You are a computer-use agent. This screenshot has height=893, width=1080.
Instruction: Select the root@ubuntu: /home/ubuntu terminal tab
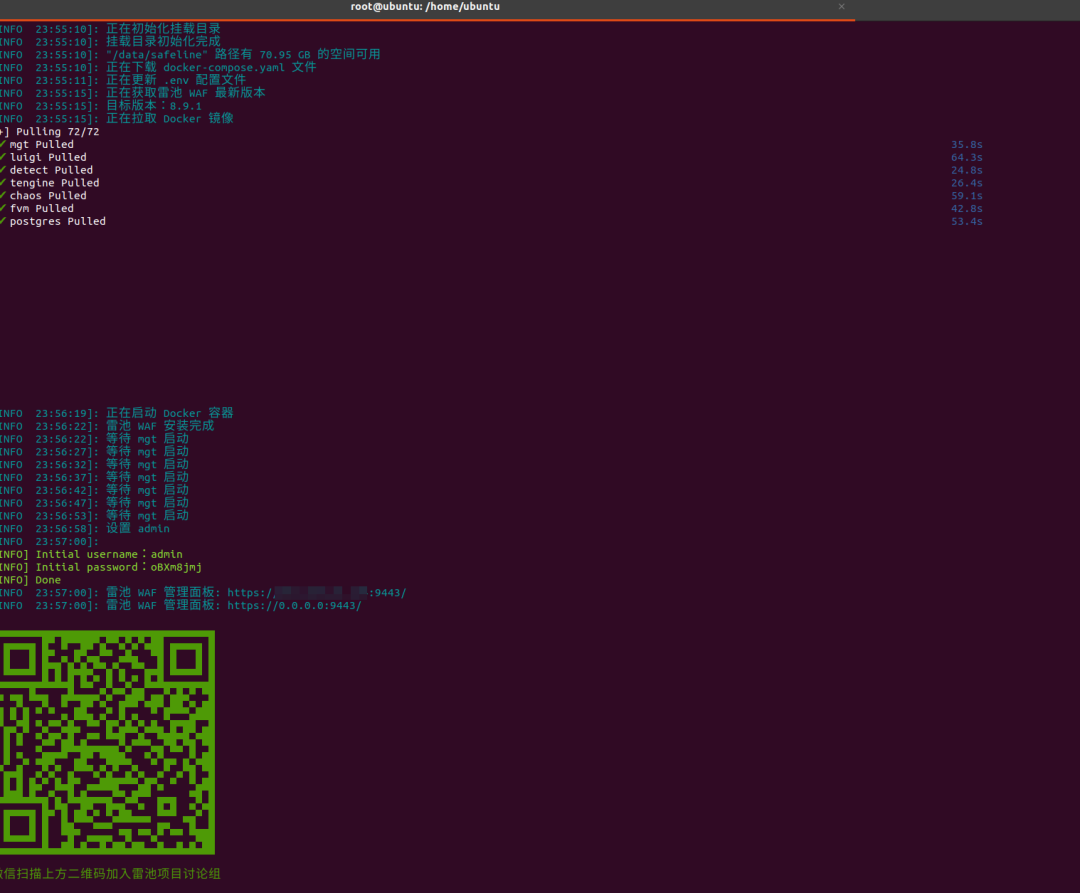coord(426,7)
